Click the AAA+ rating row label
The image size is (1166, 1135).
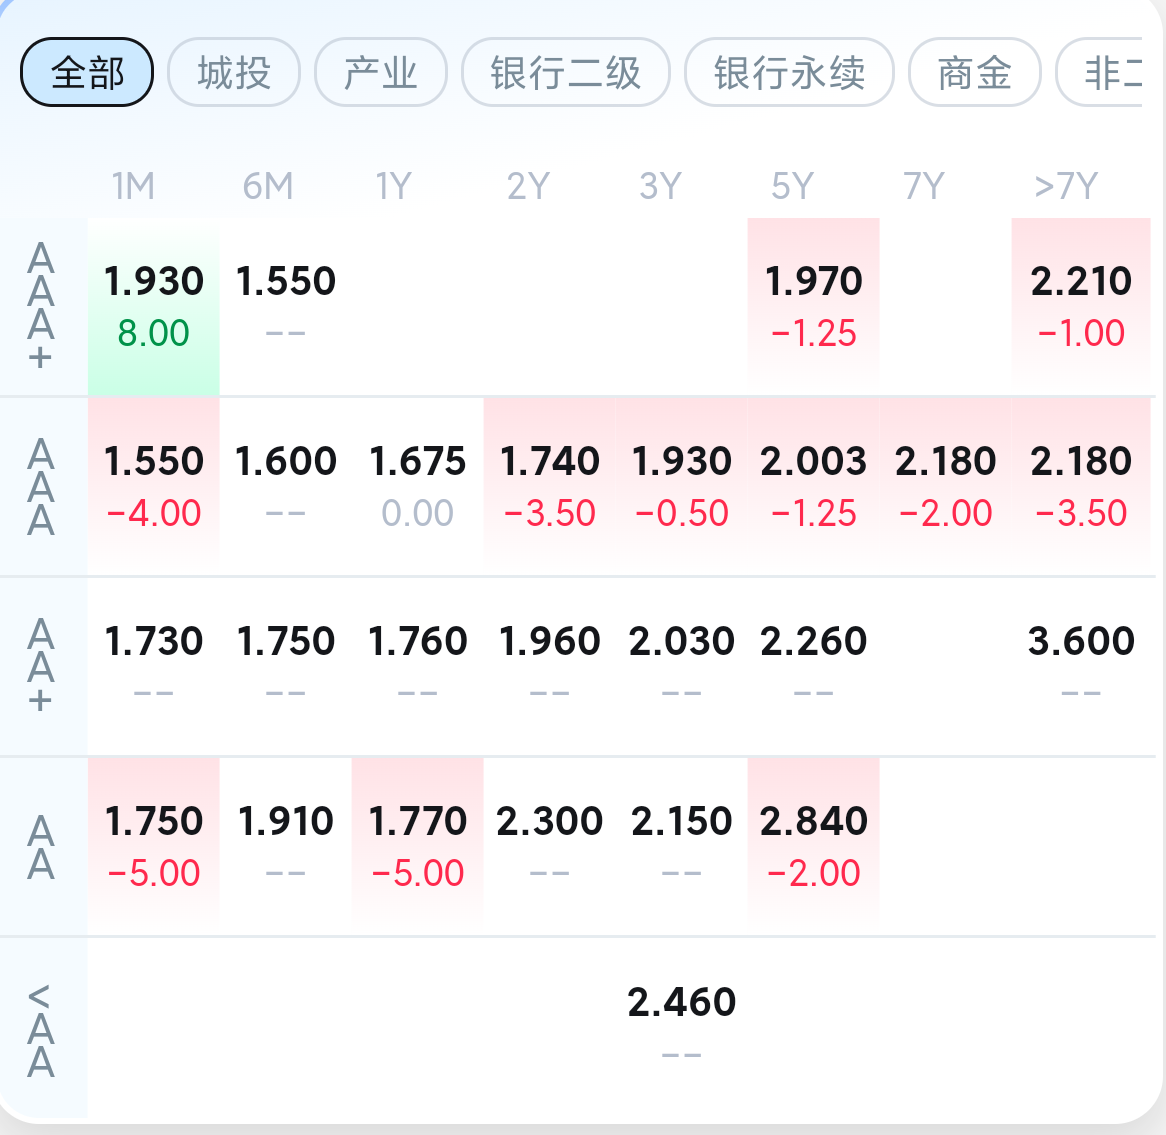pyautogui.click(x=41, y=306)
